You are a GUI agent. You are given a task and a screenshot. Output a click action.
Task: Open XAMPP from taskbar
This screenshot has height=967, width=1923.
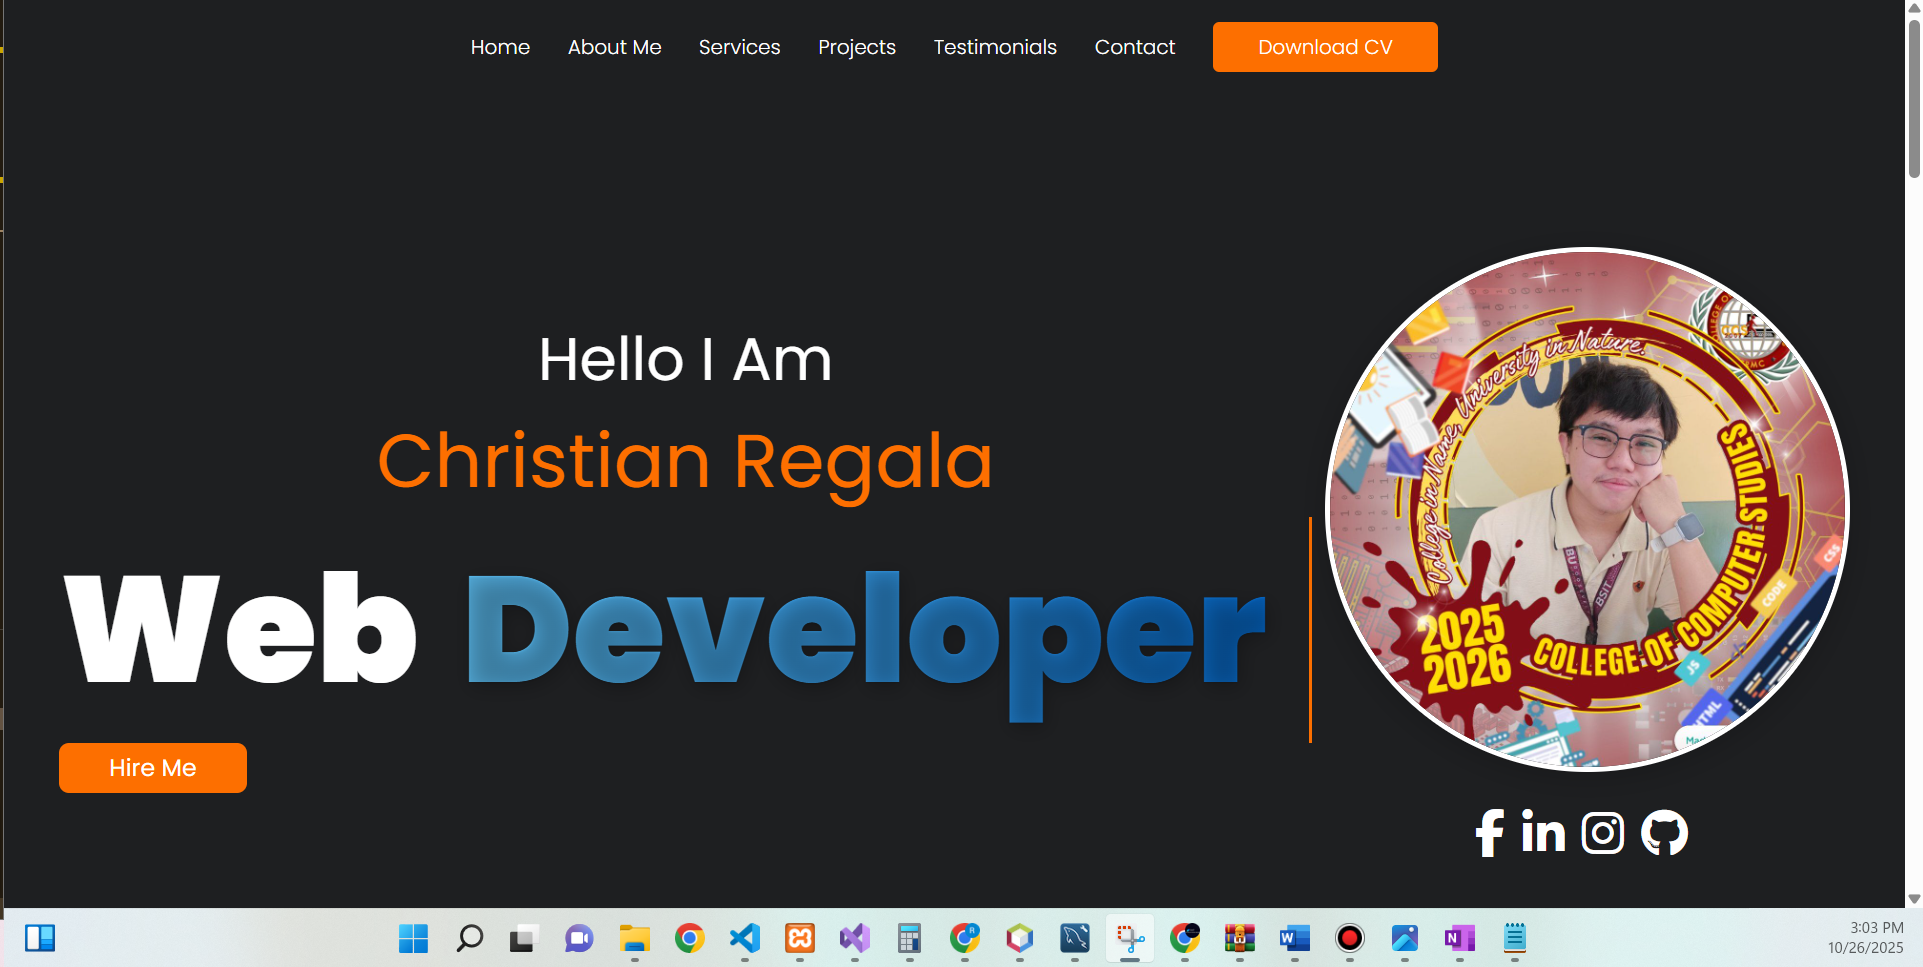click(800, 938)
